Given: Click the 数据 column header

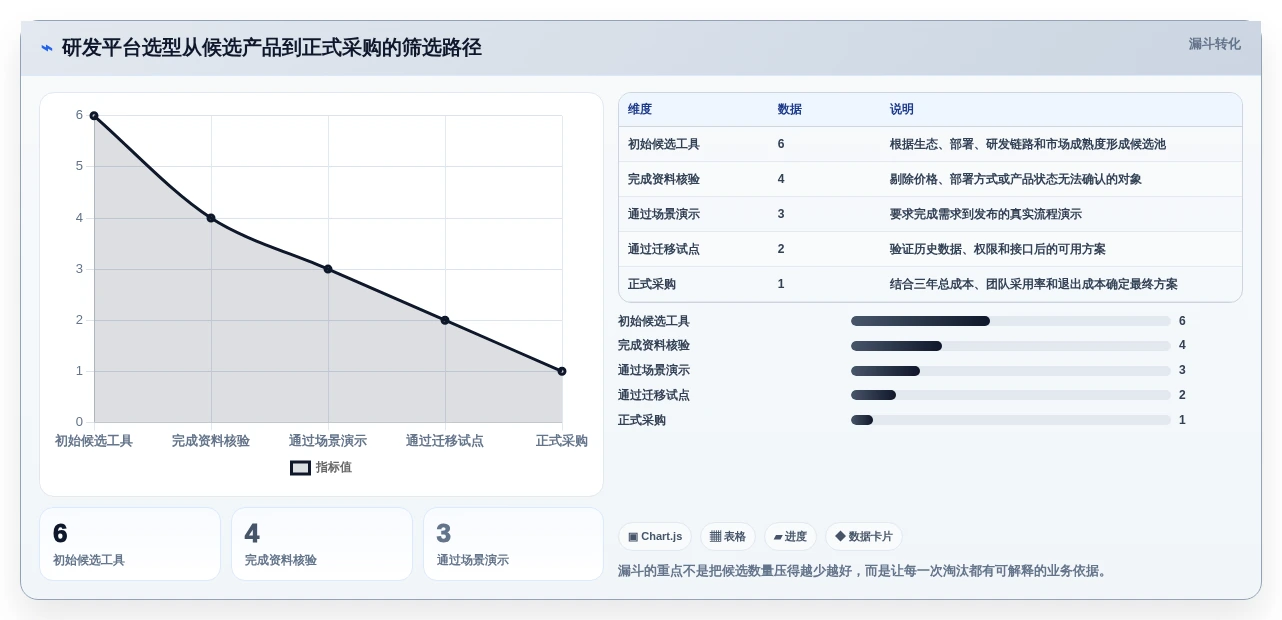Looking at the screenshot, I should pyautogui.click(x=790, y=109).
